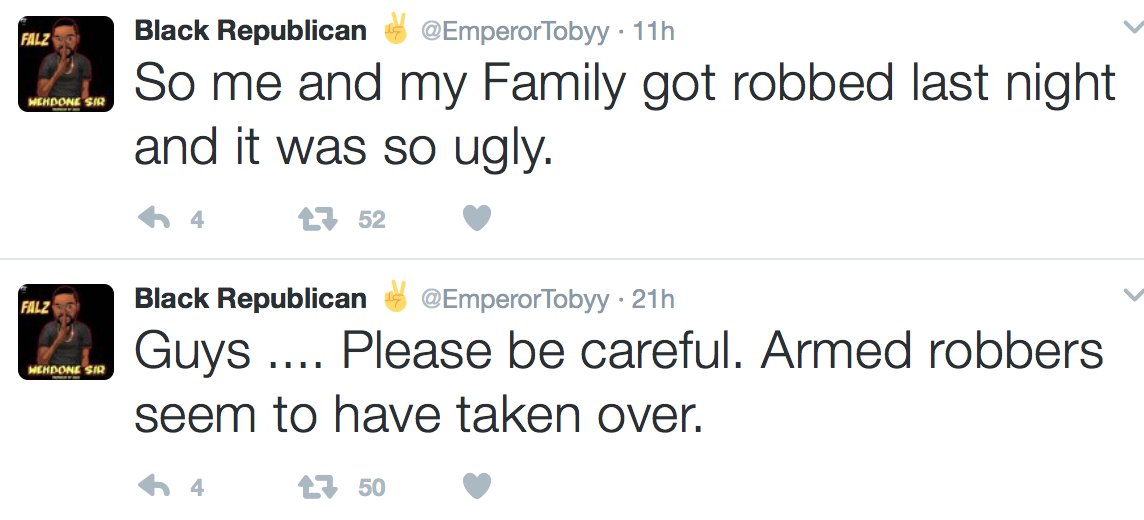
Task: Retweet the 'got robbed last night' tweet
Action: 316,219
